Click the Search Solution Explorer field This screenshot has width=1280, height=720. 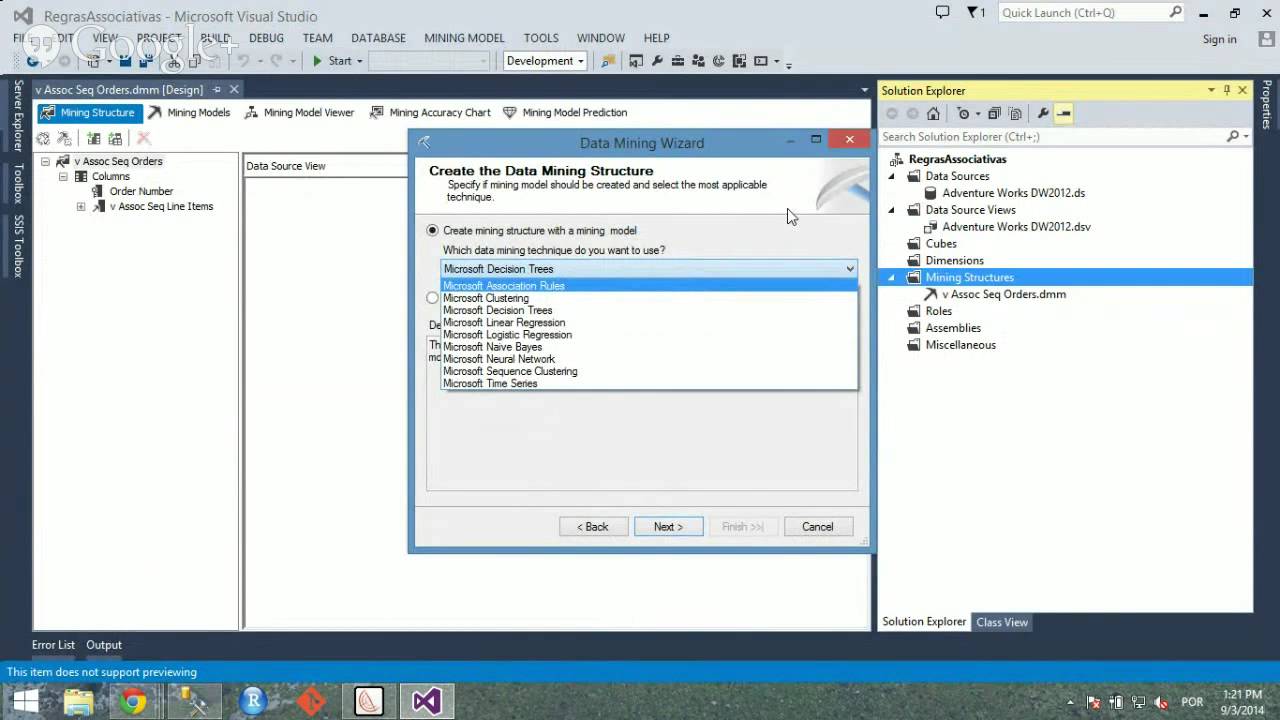click(x=1053, y=137)
